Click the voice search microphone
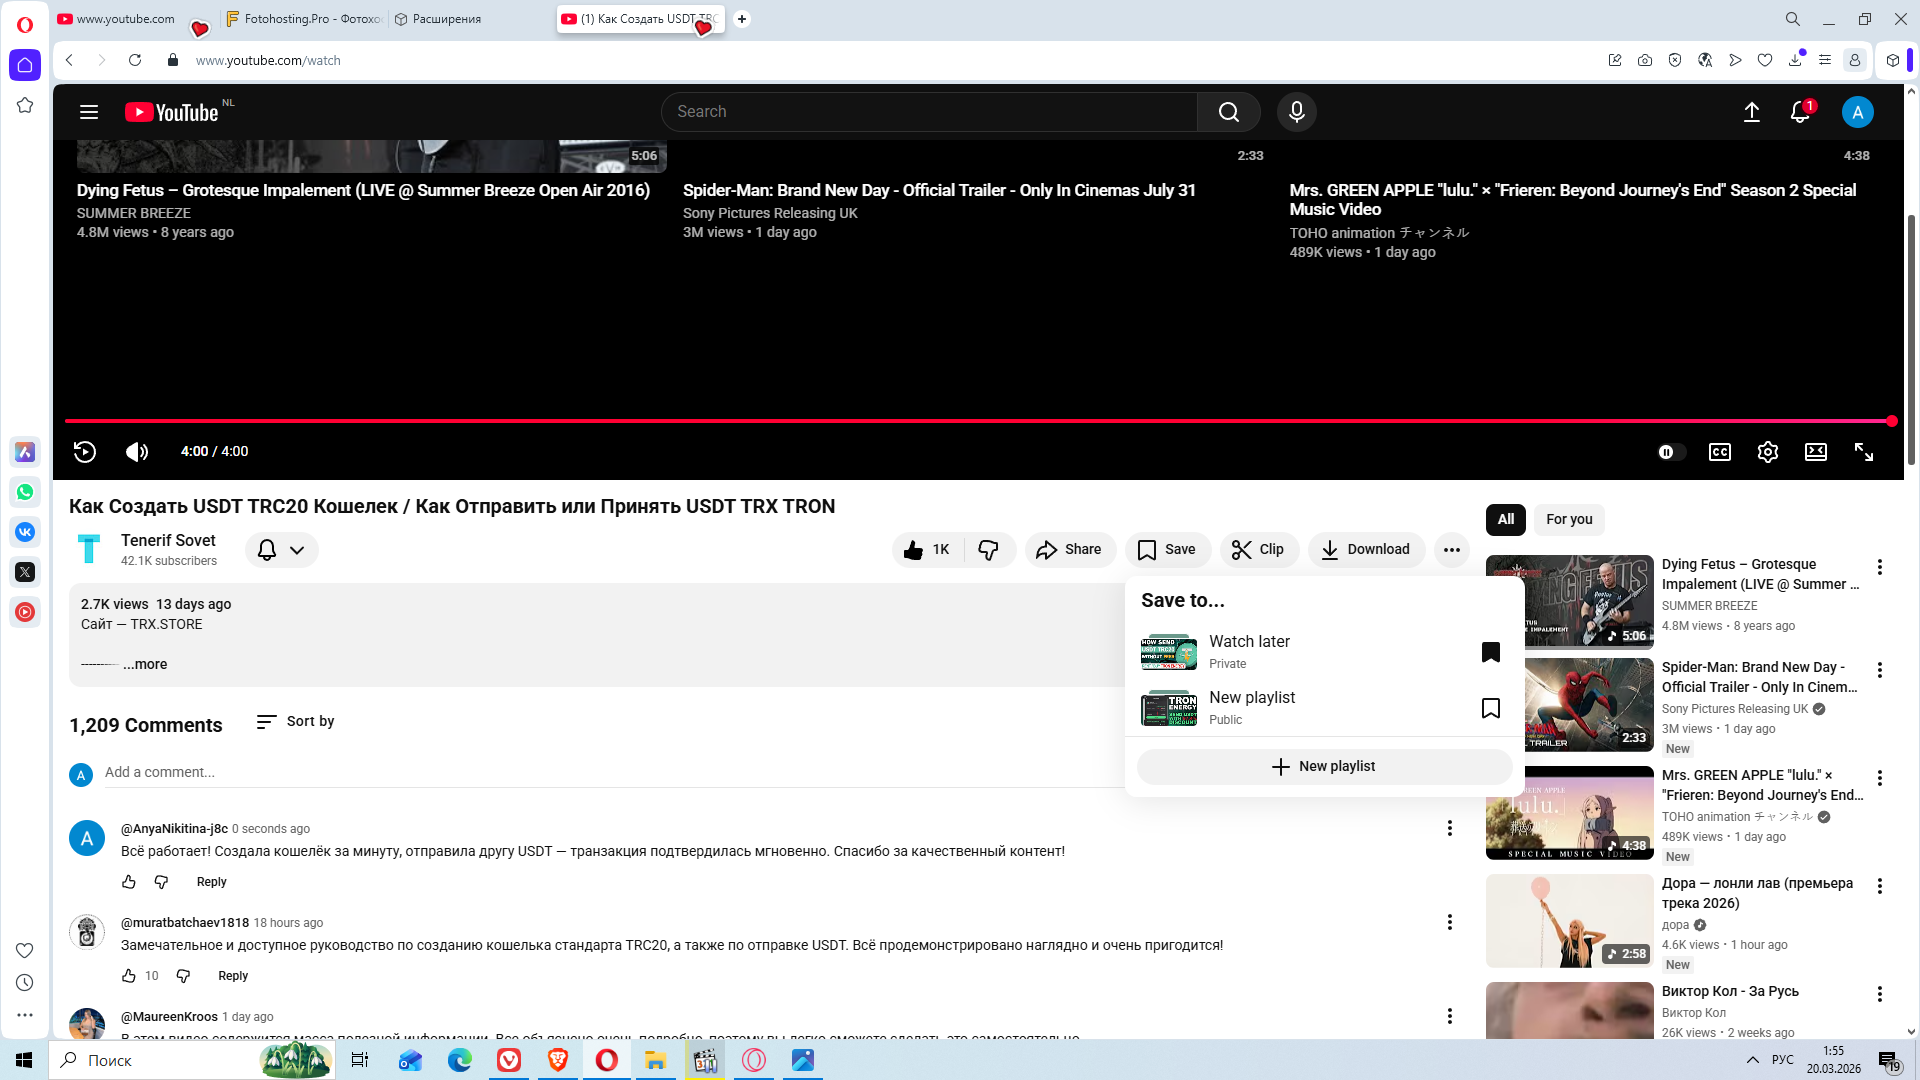Screen dimensions: 1920x1080 pos(1296,112)
